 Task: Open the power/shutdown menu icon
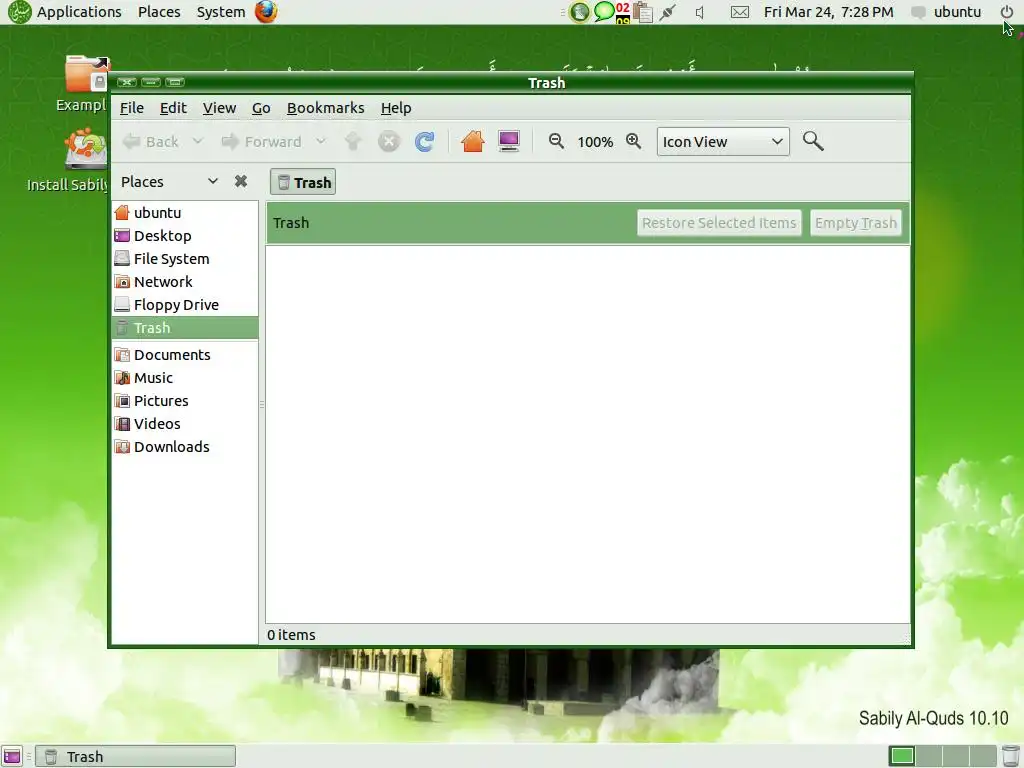pos(1006,12)
